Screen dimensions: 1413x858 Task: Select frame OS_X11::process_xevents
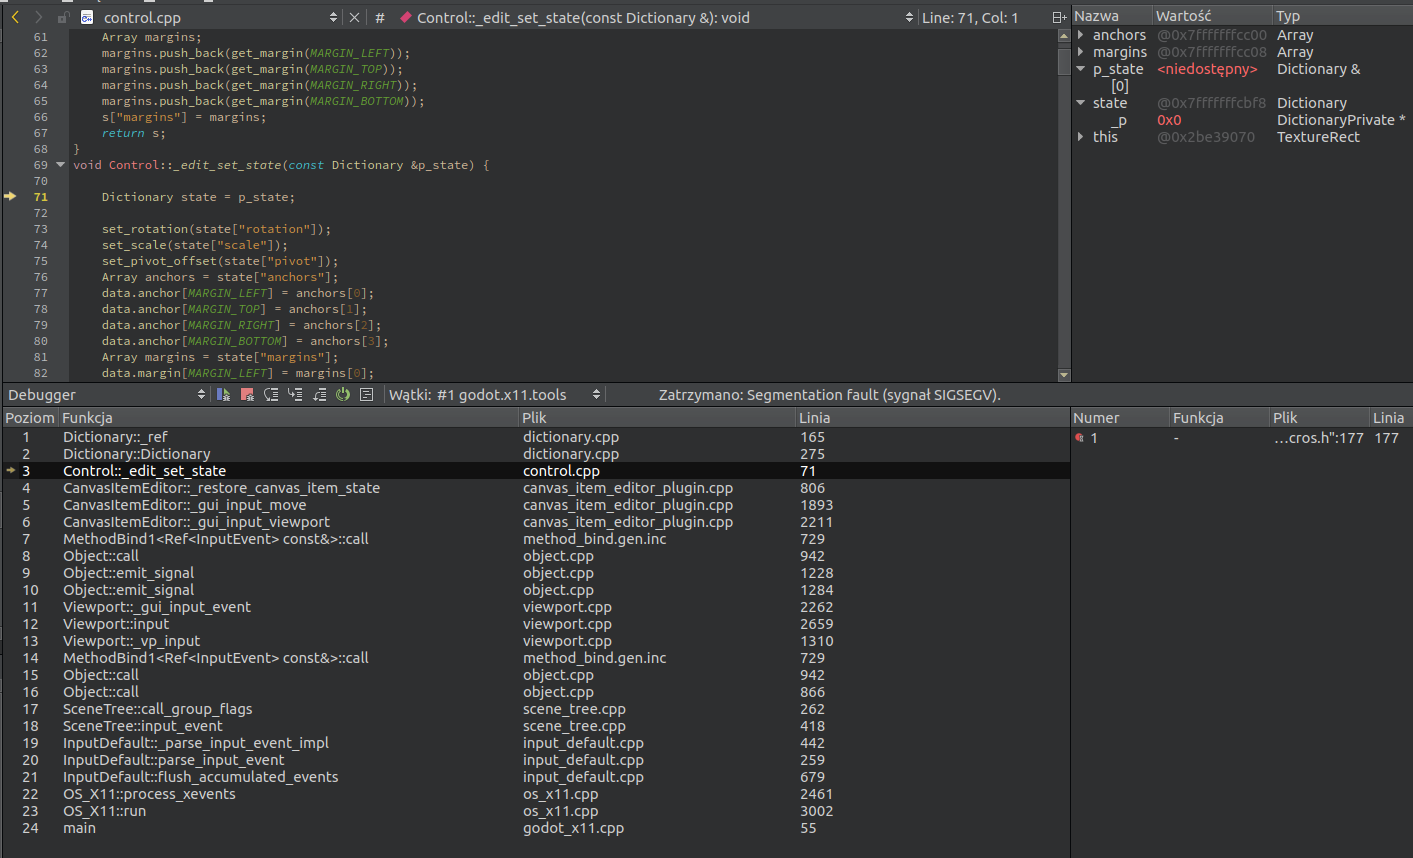pos(536,794)
